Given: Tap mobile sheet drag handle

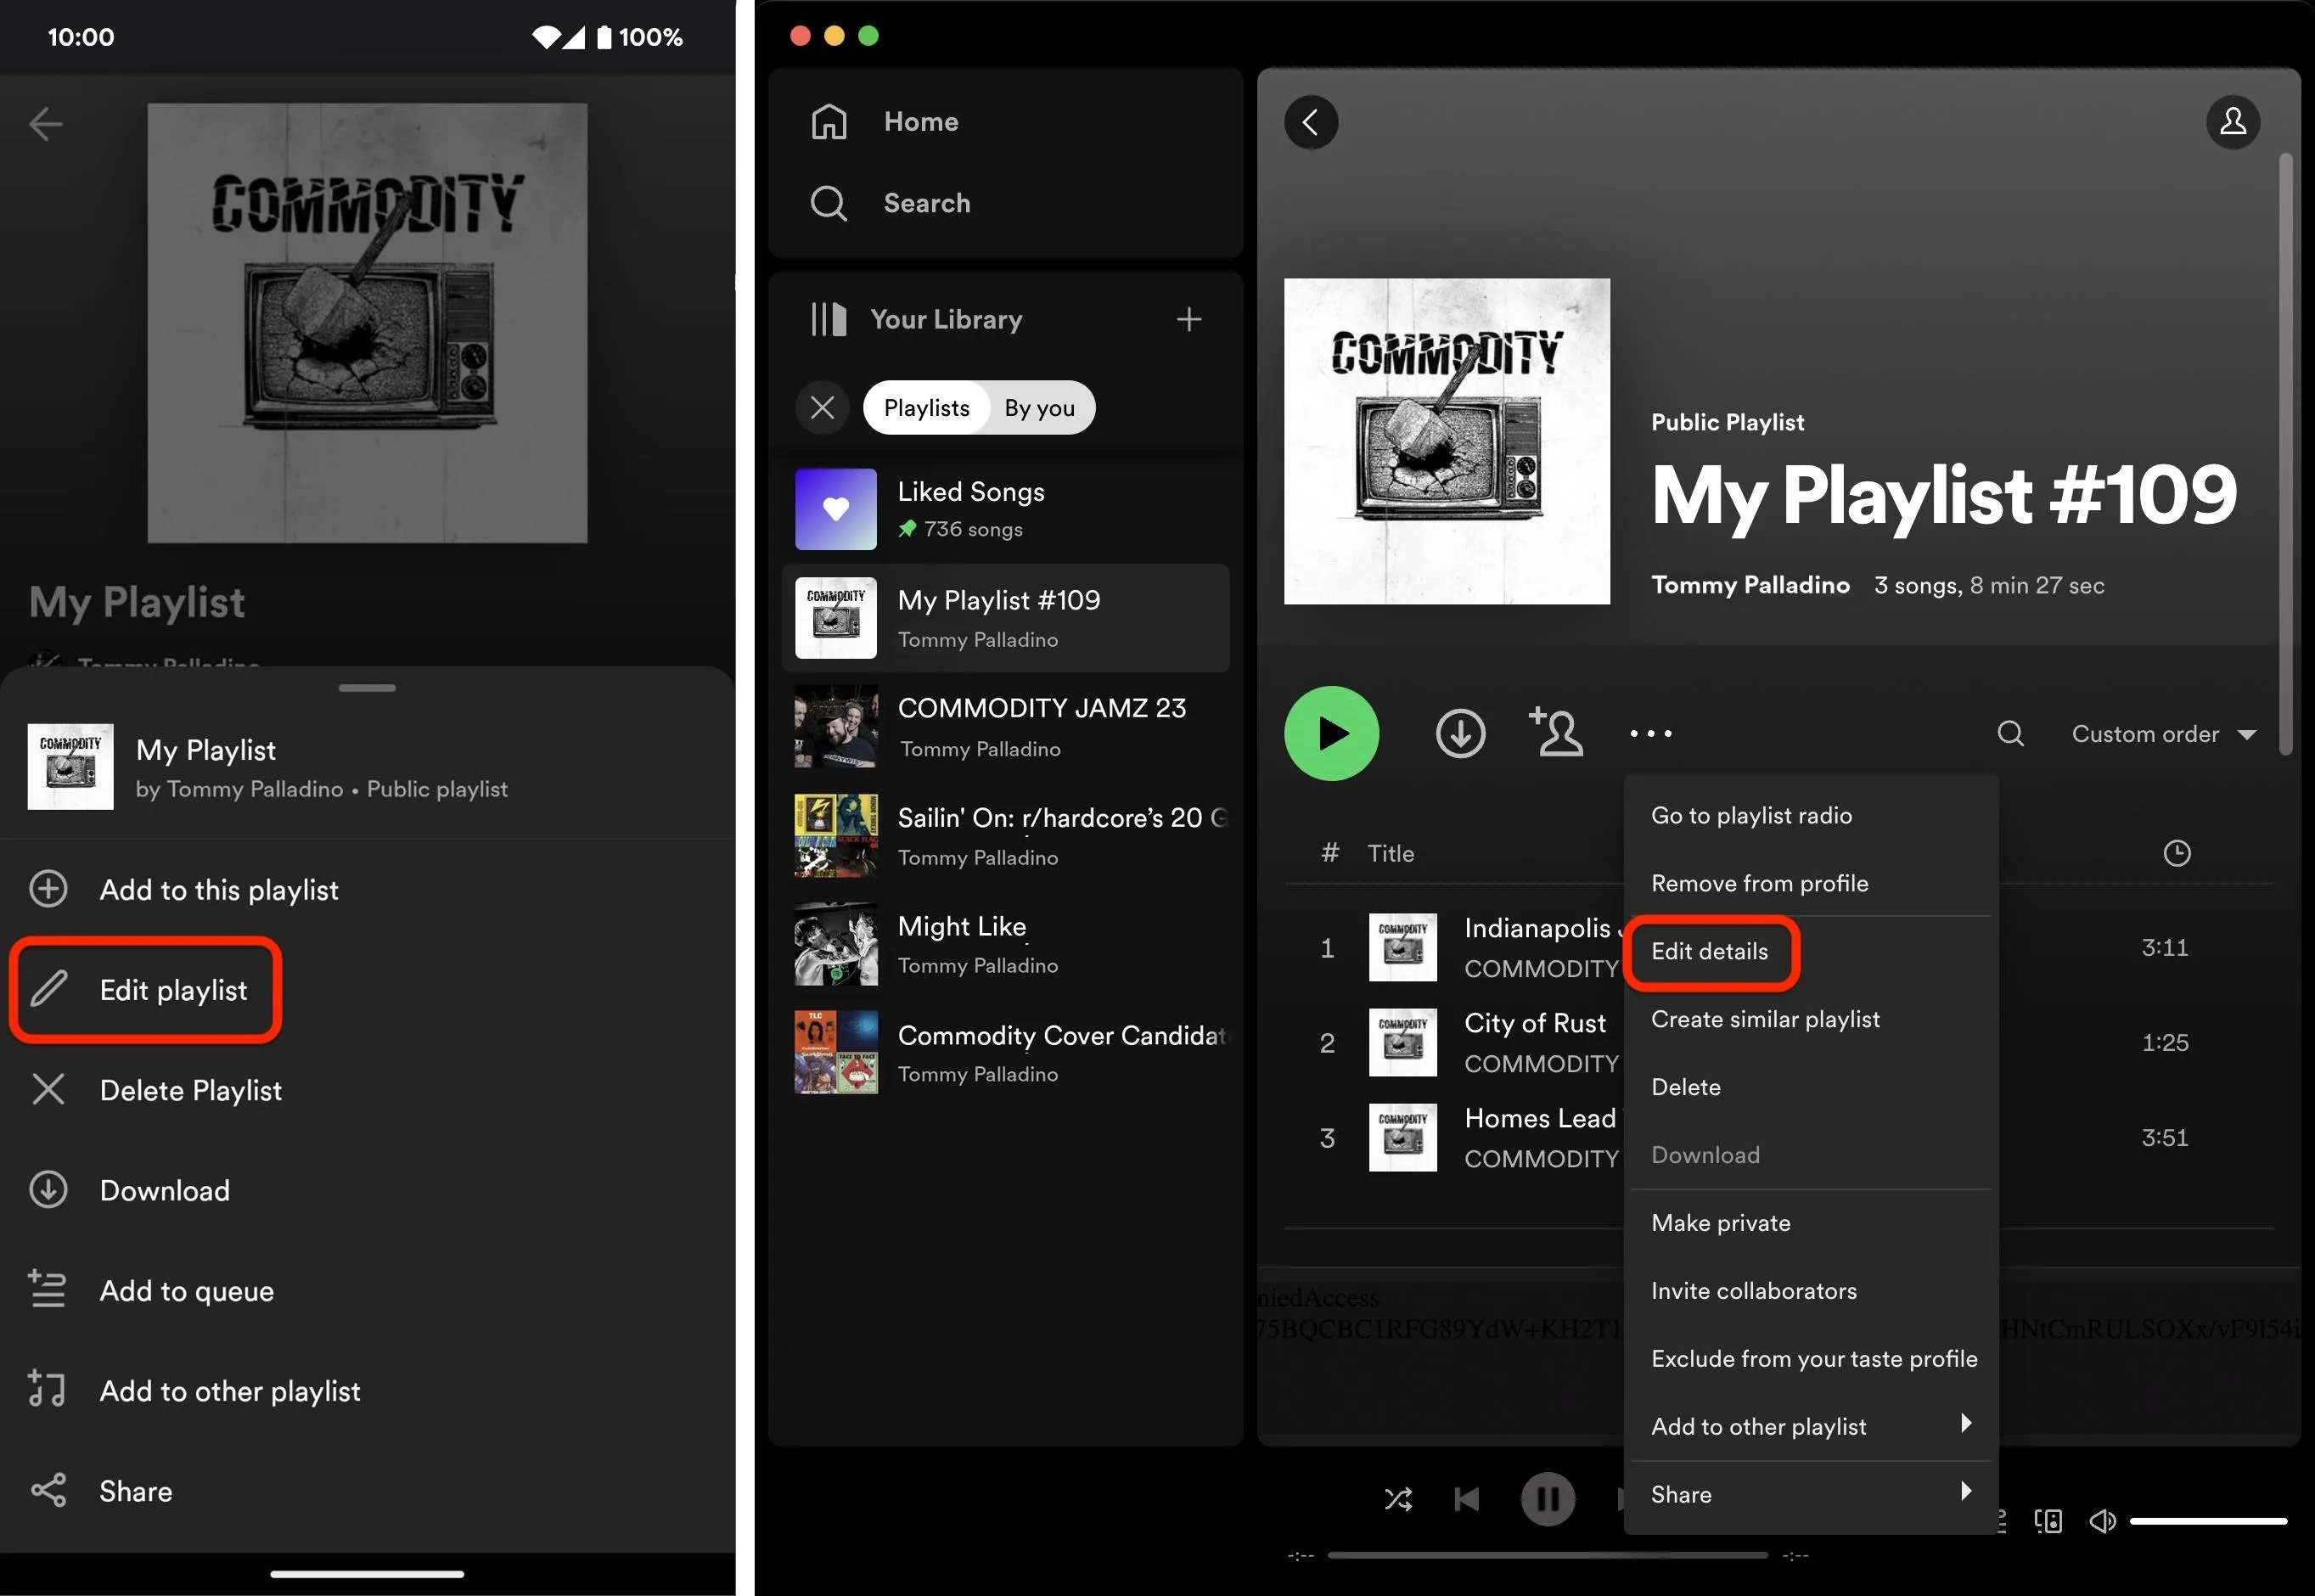Looking at the screenshot, I should 367,688.
